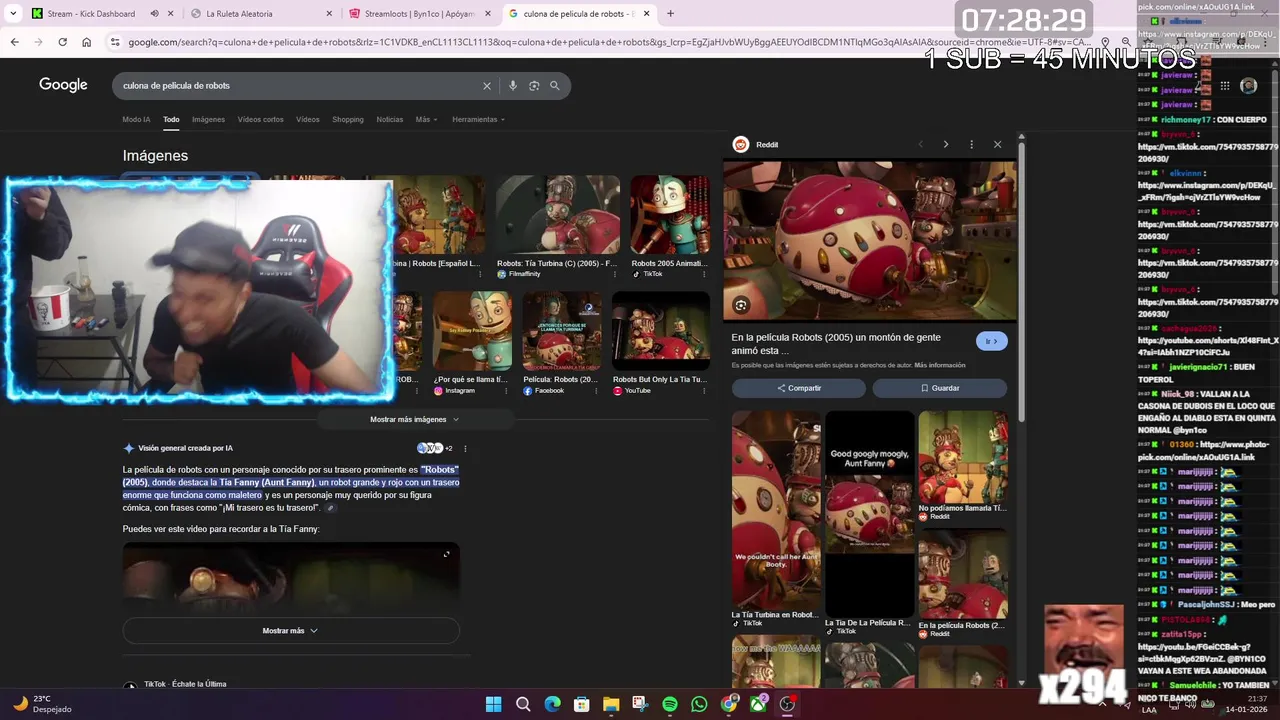Expand the Más search filter dropdown

[x=426, y=119]
